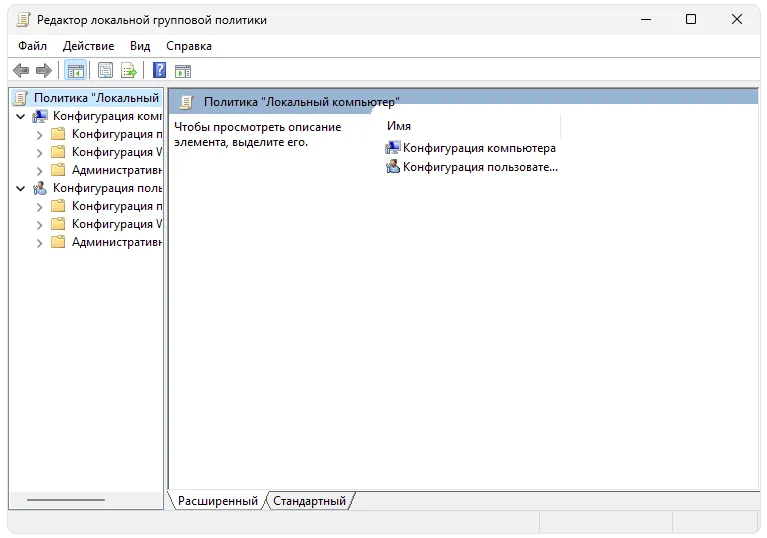Toggle the show/hide console tree icon

coord(75,70)
